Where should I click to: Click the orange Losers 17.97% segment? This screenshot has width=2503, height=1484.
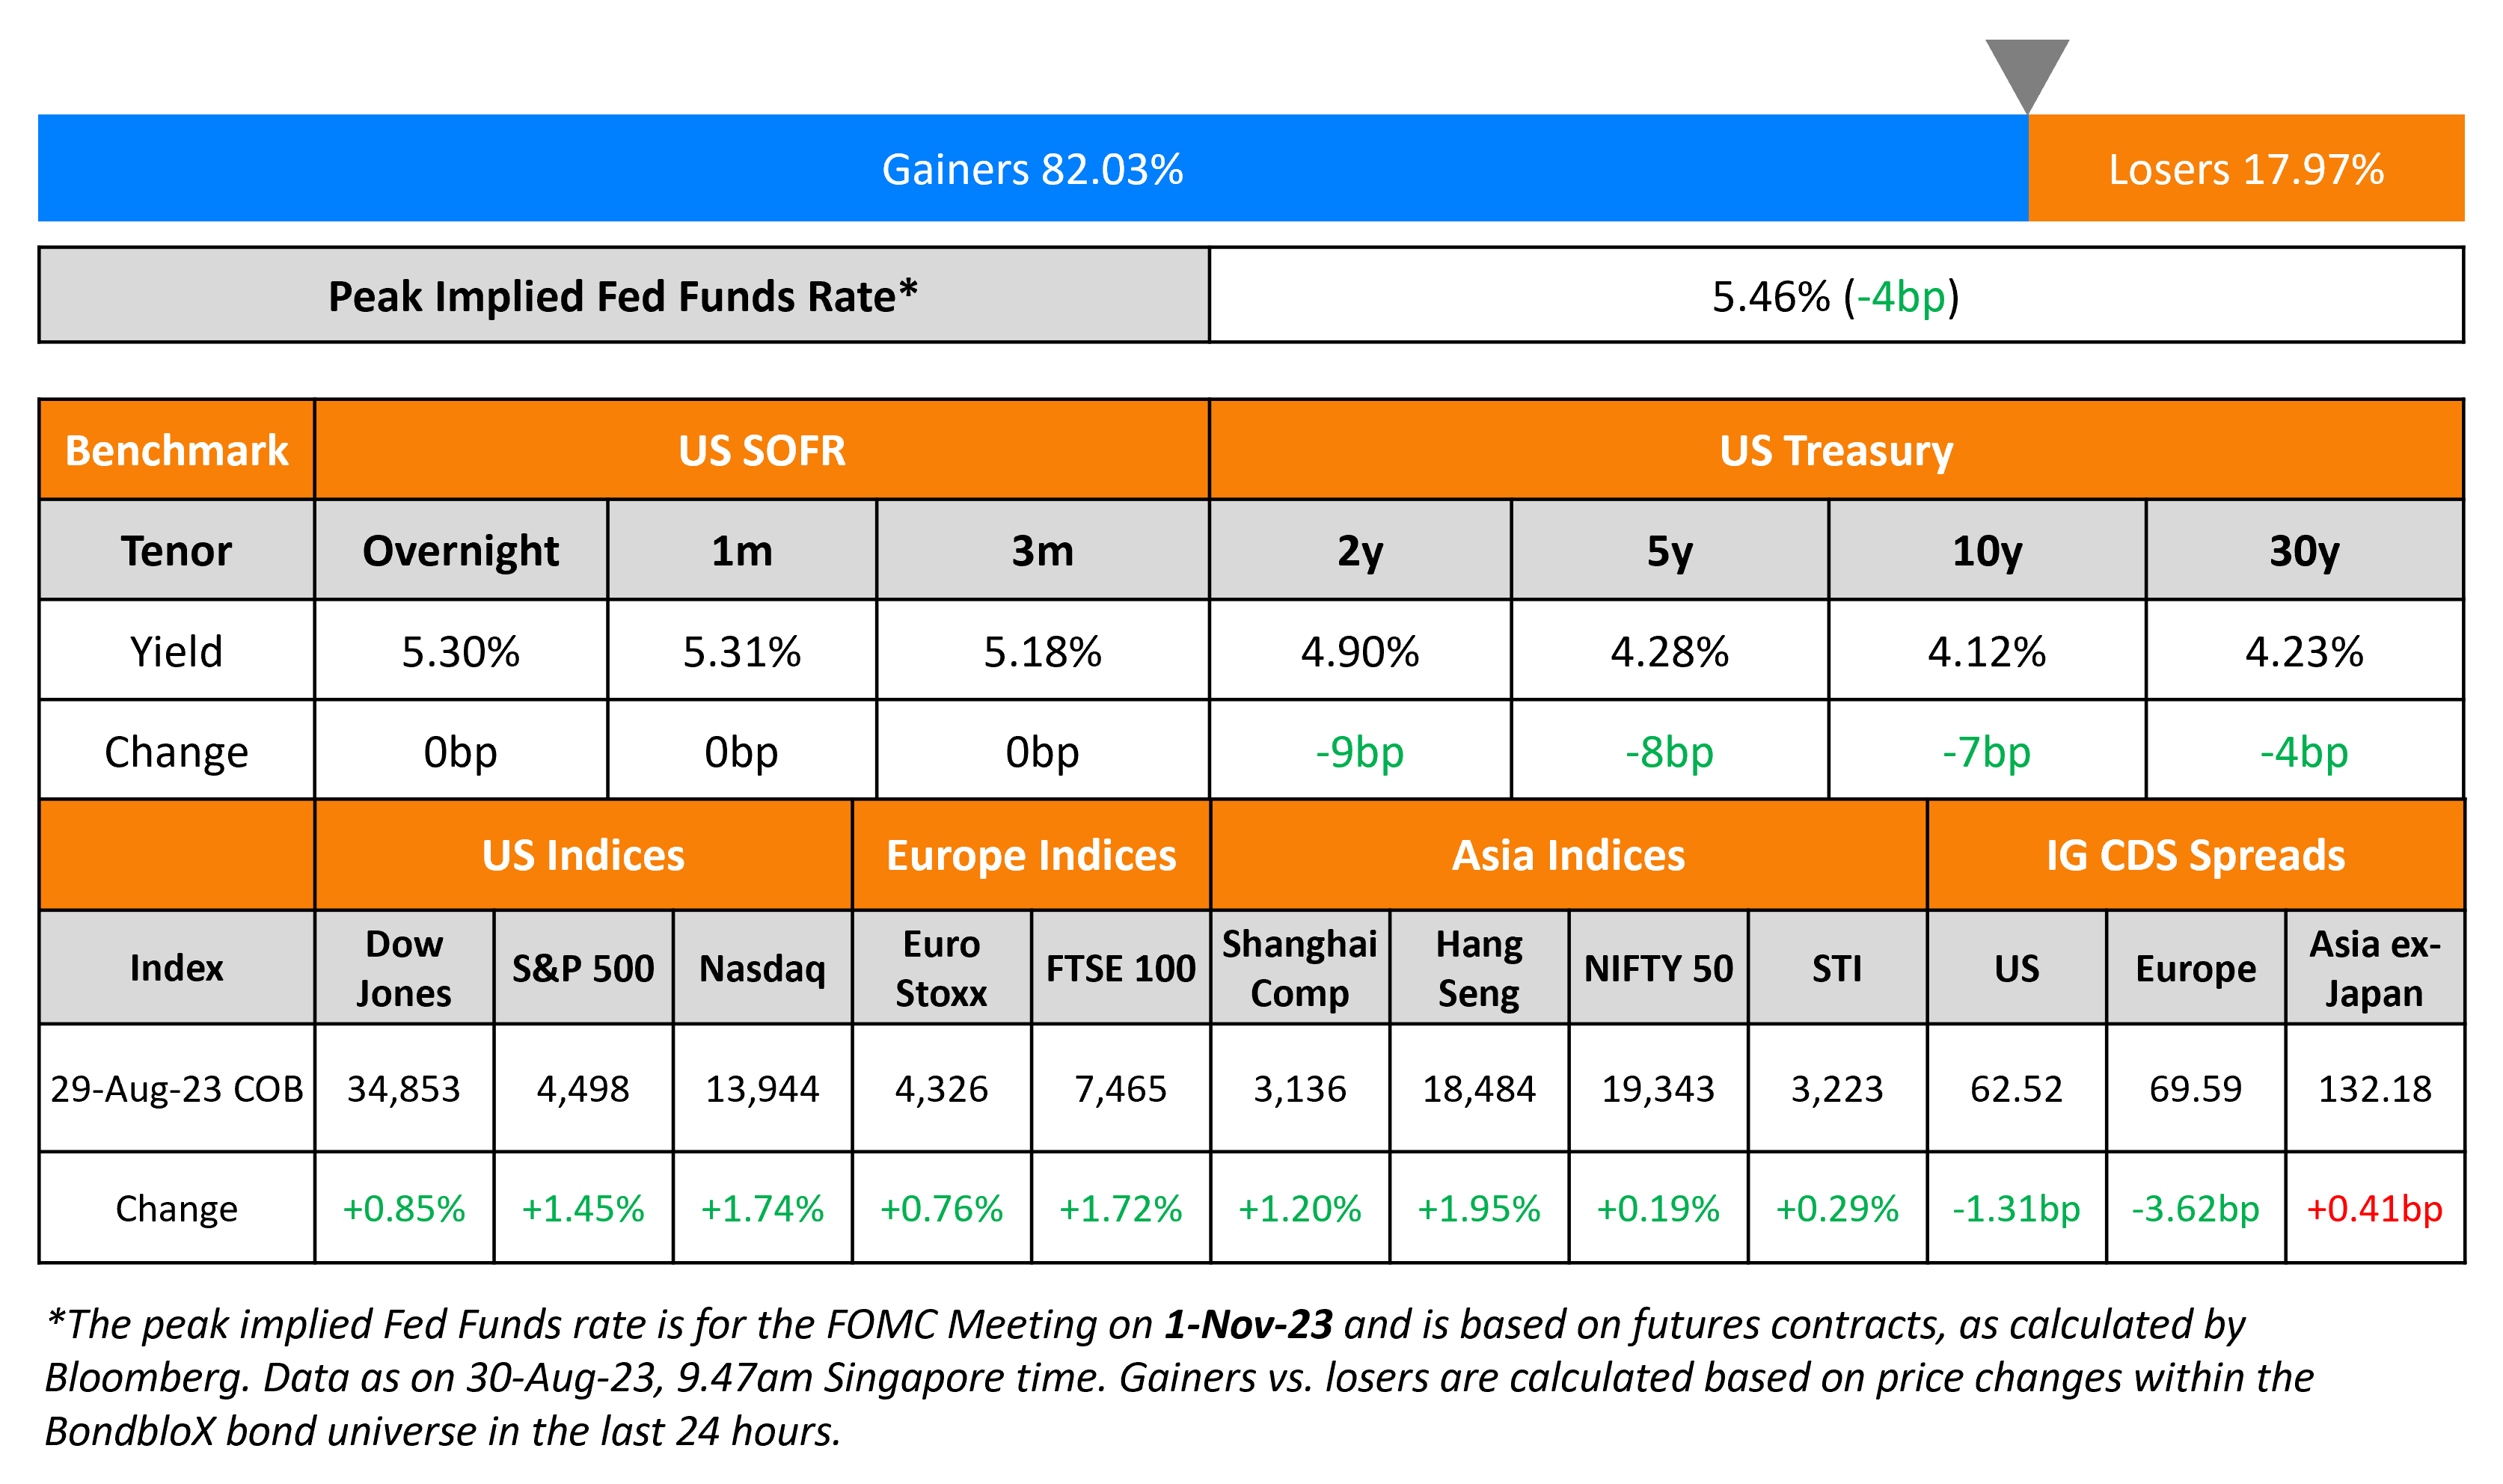pos(2246,169)
